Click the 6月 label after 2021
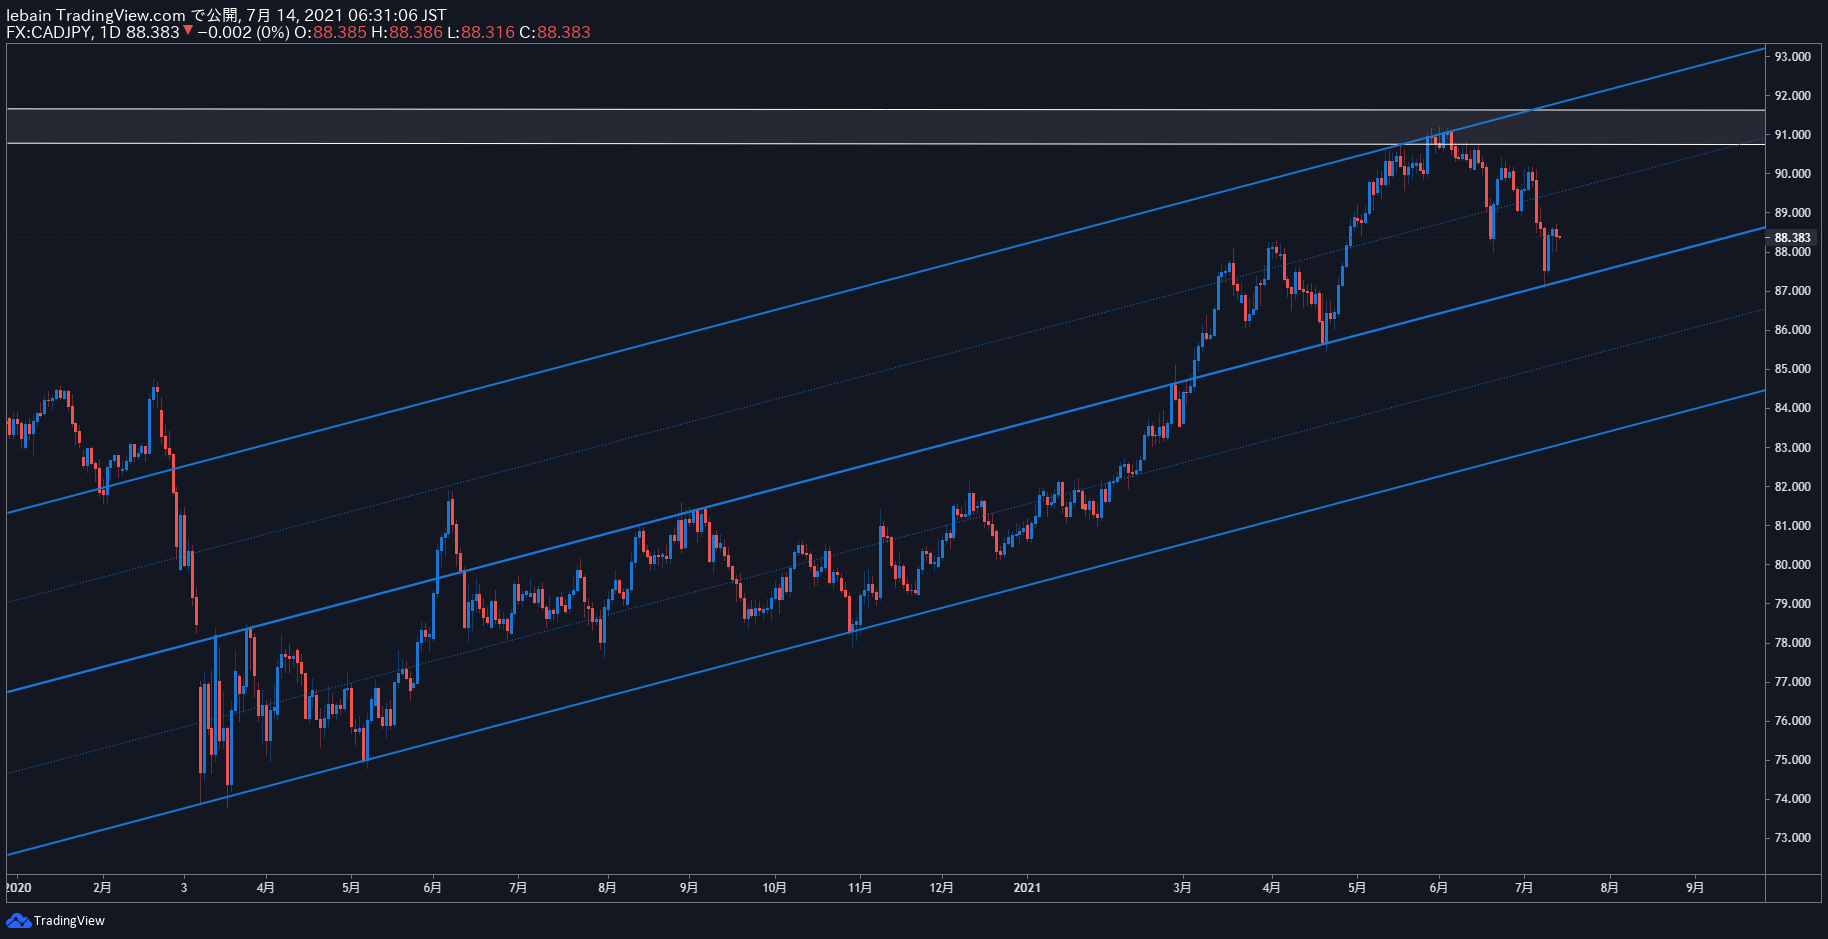The height and width of the screenshot is (939, 1828). (x=1438, y=888)
